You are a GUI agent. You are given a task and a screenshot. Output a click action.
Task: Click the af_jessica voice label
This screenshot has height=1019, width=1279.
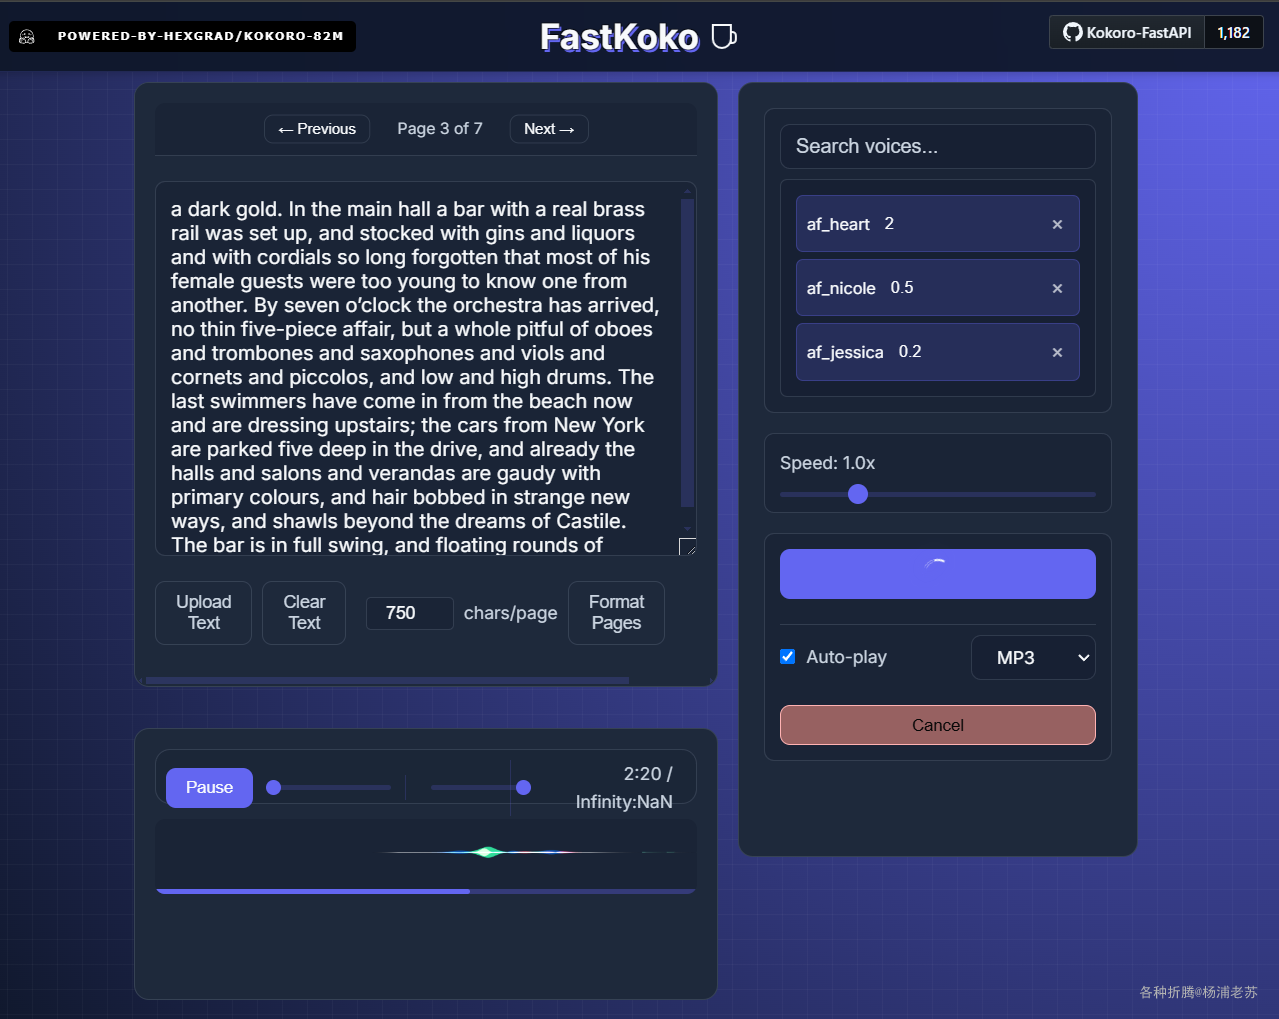click(845, 352)
